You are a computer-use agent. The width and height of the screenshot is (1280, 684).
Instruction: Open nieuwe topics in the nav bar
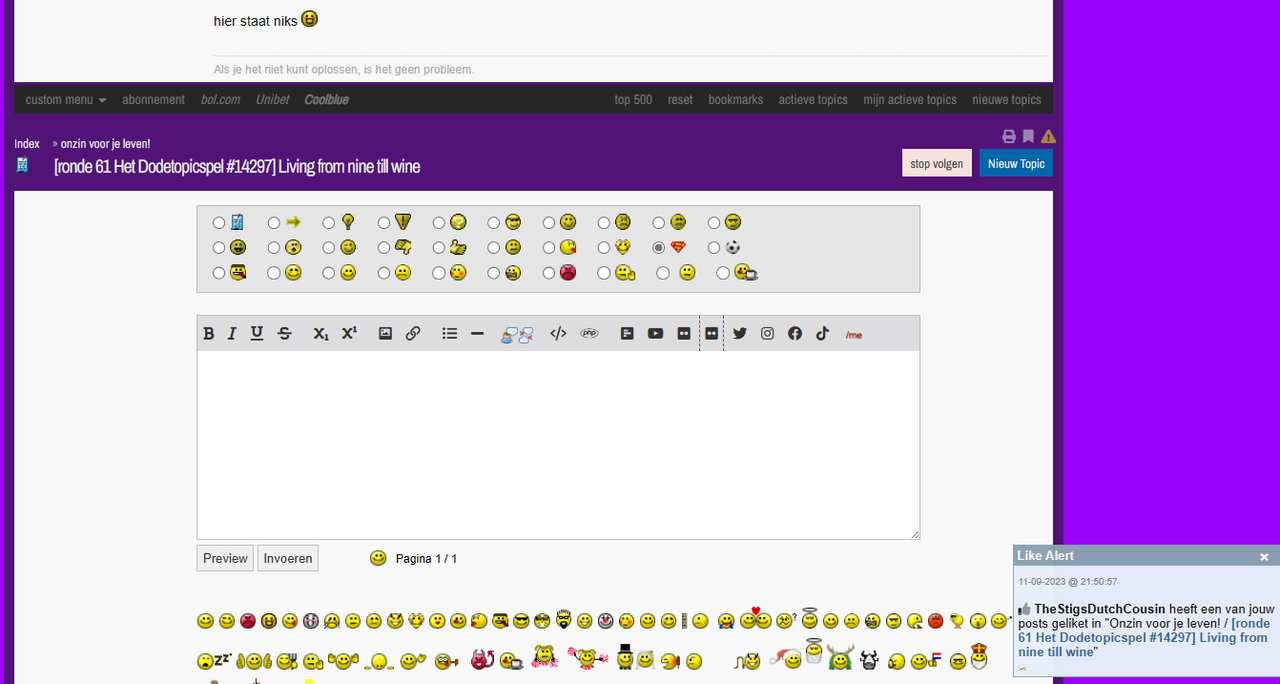click(x=1007, y=100)
